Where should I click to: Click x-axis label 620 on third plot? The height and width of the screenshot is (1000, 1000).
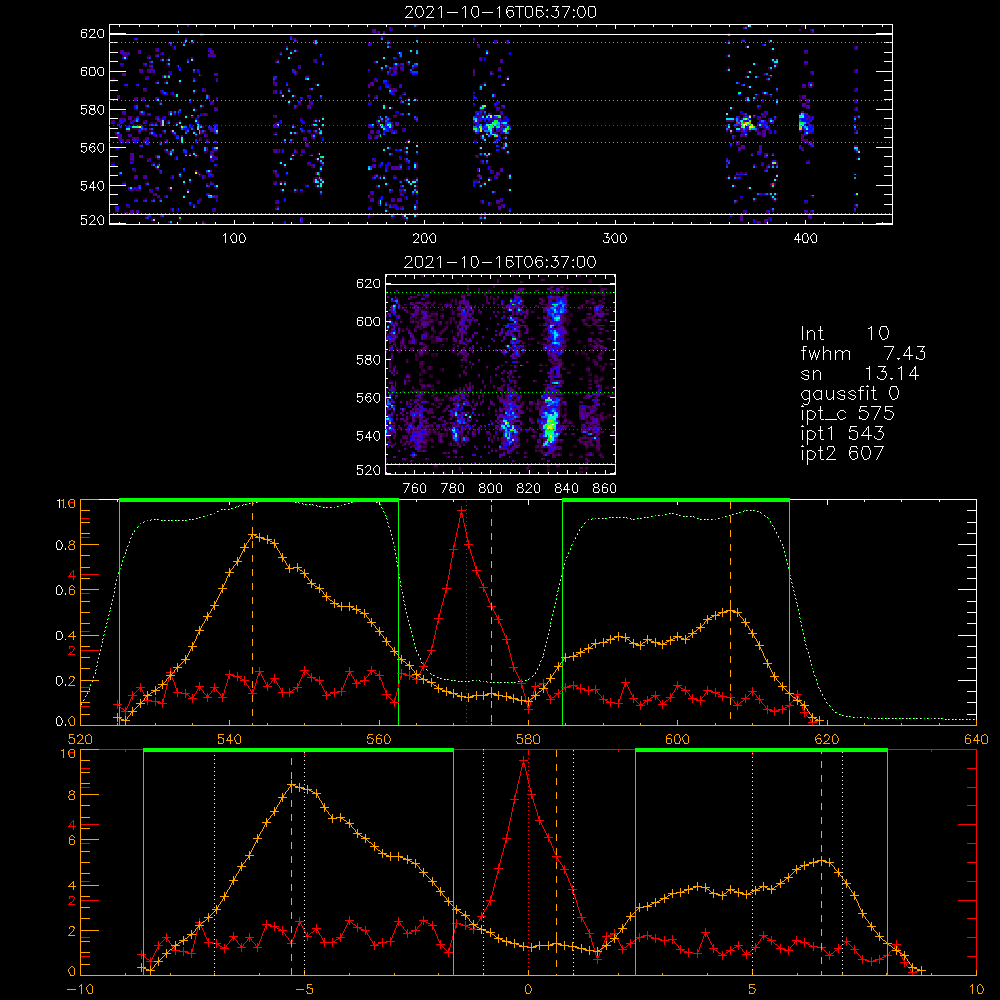click(827, 740)
